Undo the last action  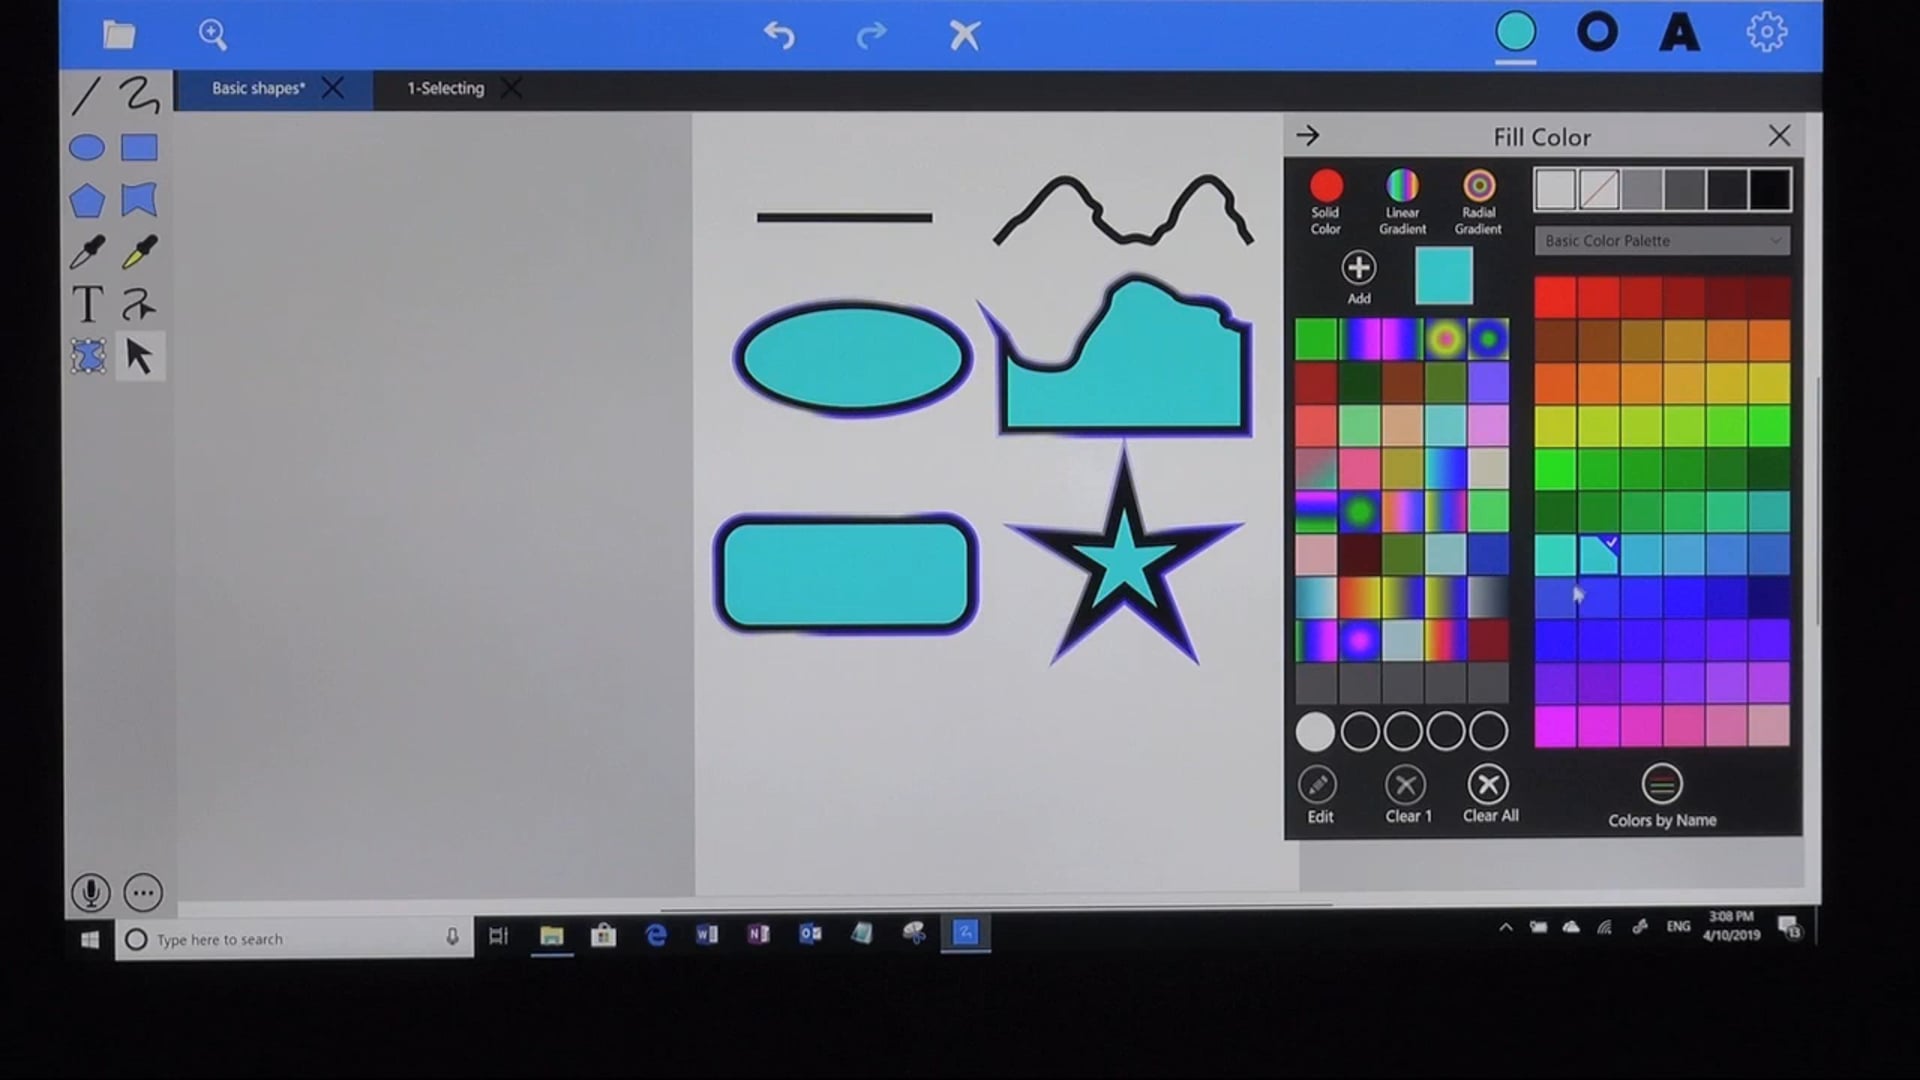(780, 34)
